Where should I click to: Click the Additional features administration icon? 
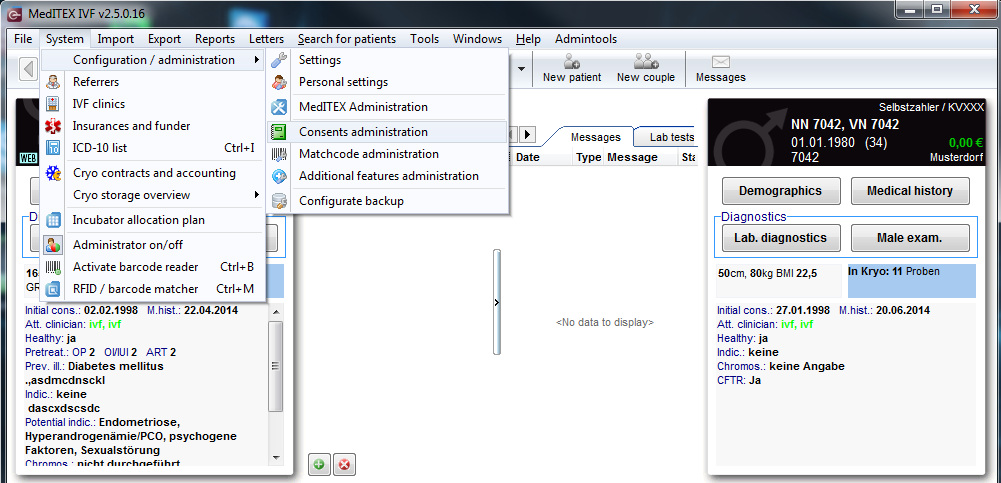[280, 176]
